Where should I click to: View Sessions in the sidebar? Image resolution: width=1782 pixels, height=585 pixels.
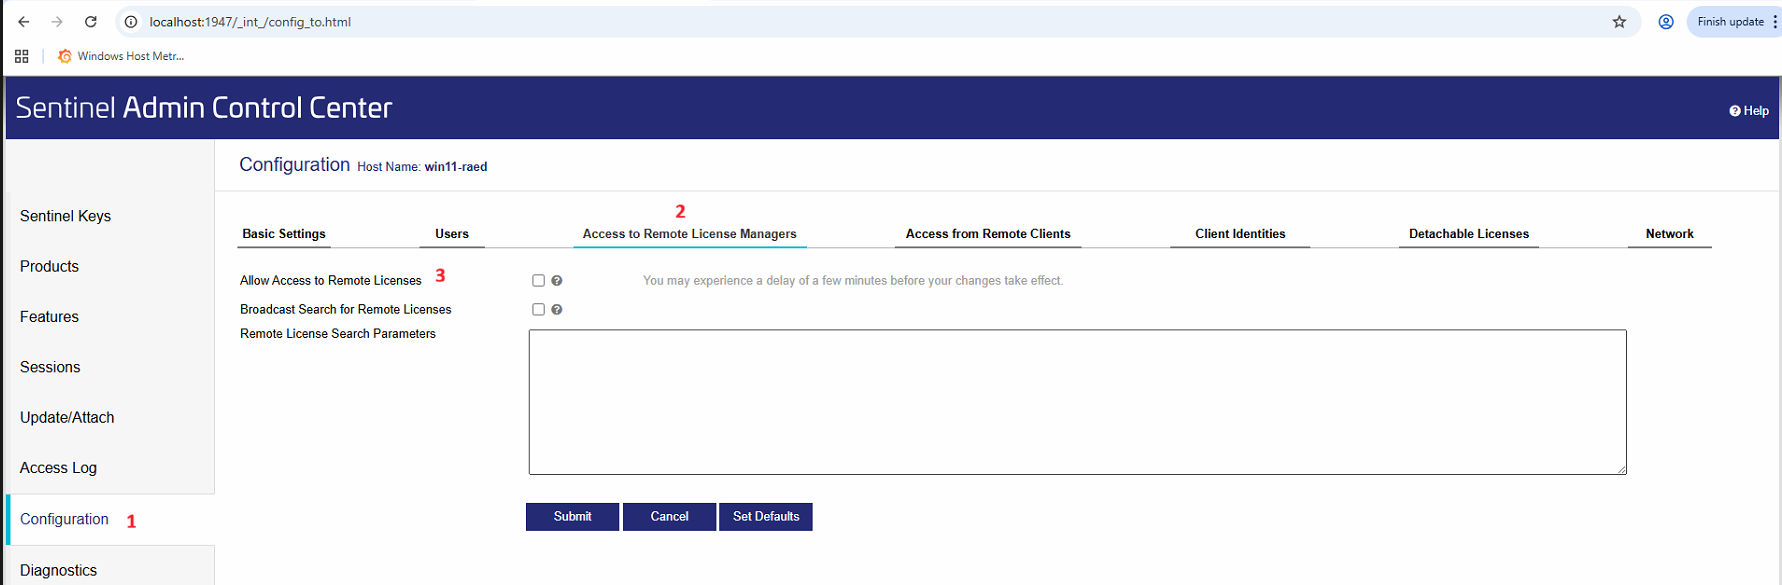click(x=50, y=367)
